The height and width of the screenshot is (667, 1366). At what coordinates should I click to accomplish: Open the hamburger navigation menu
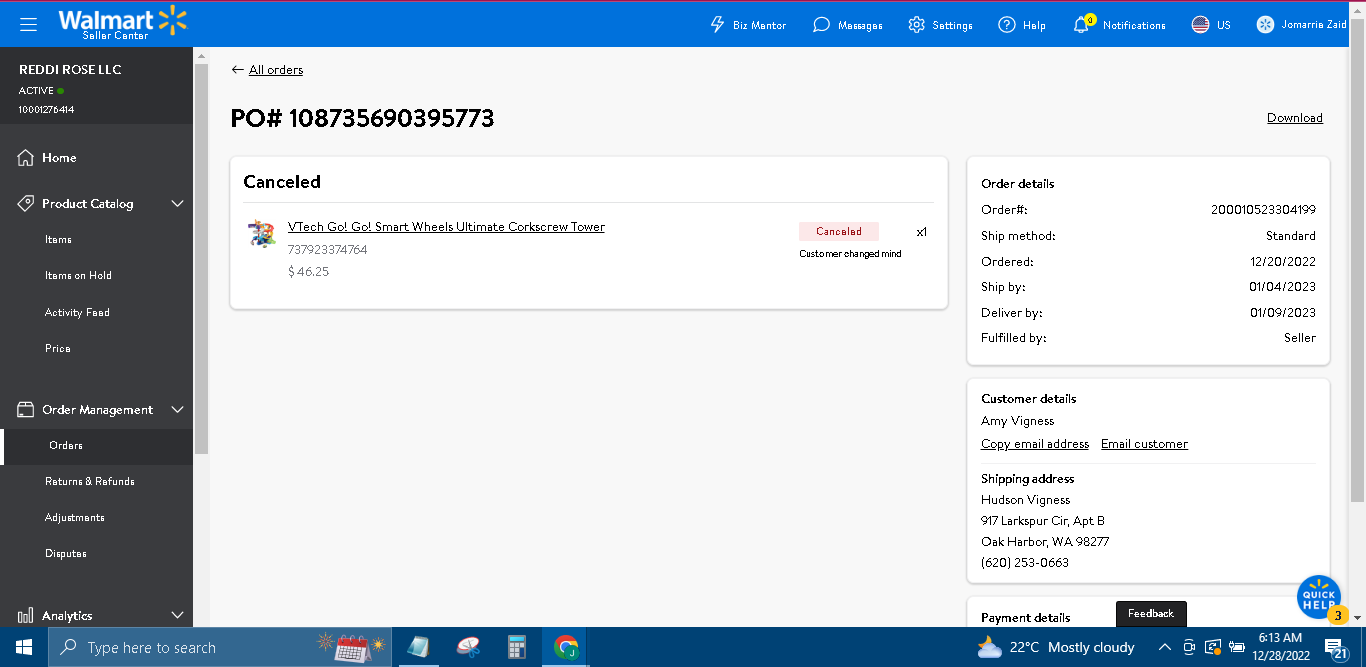click(x=28, y=24)
